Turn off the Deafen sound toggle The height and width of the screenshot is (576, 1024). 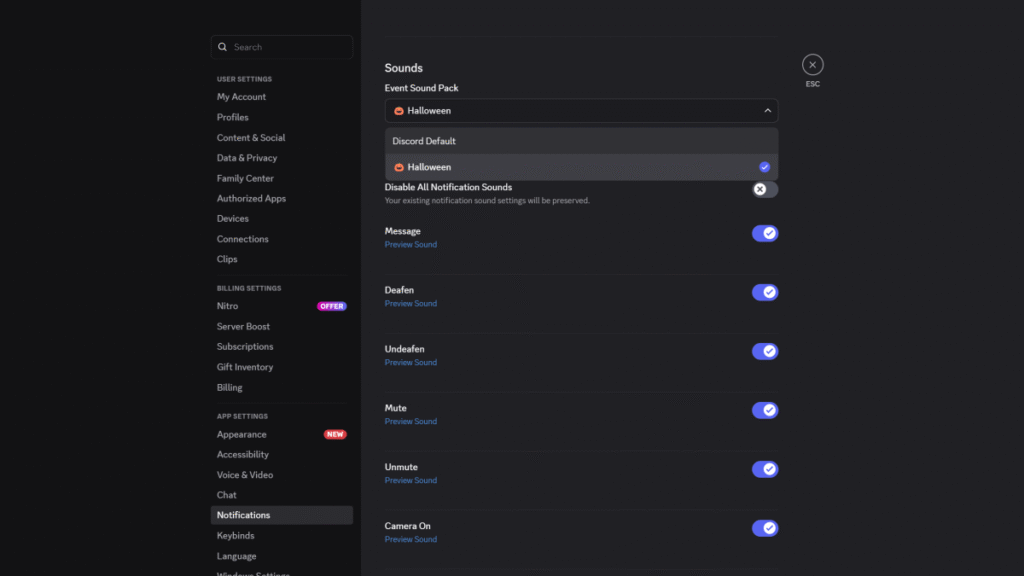[764, 292]
